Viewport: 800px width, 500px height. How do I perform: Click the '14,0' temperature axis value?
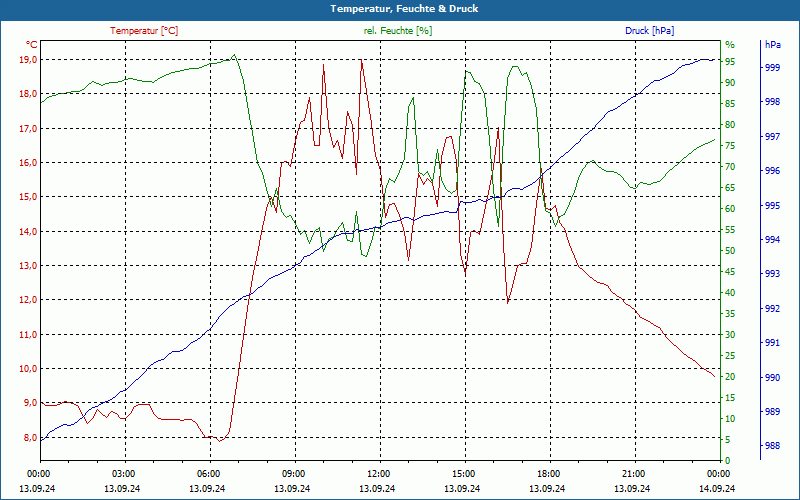pos(28,232)
